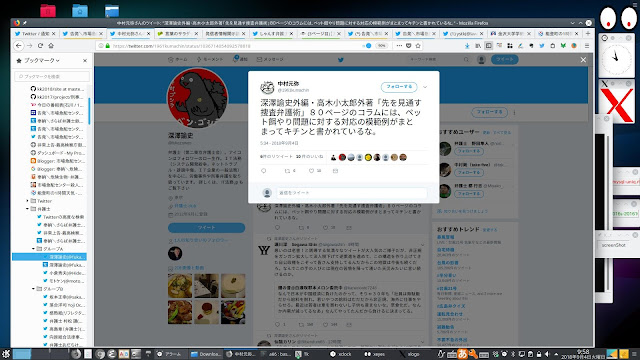Image resolution: width=640 pixels, height=360 pixels.
Task: Open a new tab with plus button
Action: click(588, 33)
